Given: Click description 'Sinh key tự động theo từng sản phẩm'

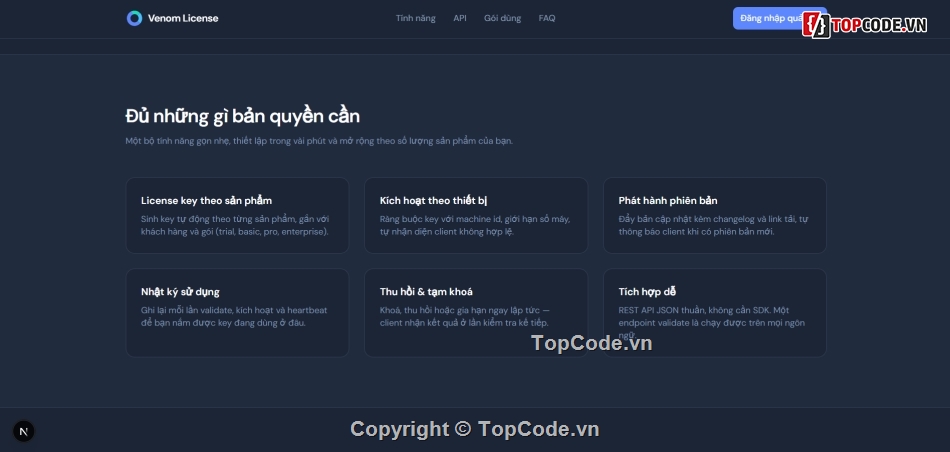Looking at the screenshot, I should click(x=236, y=225).
